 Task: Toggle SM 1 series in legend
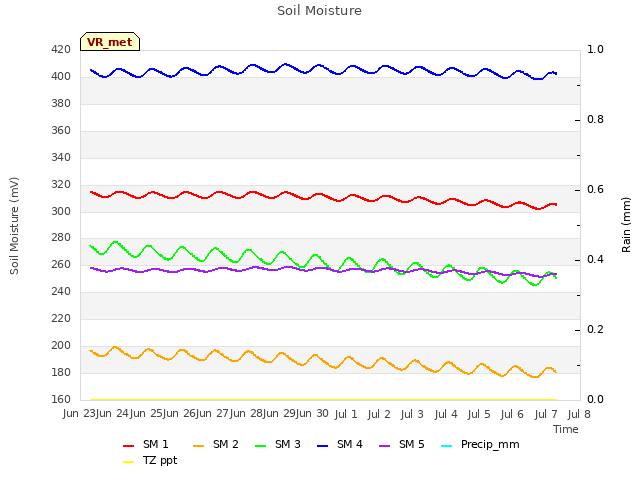(x=145, y=444)
